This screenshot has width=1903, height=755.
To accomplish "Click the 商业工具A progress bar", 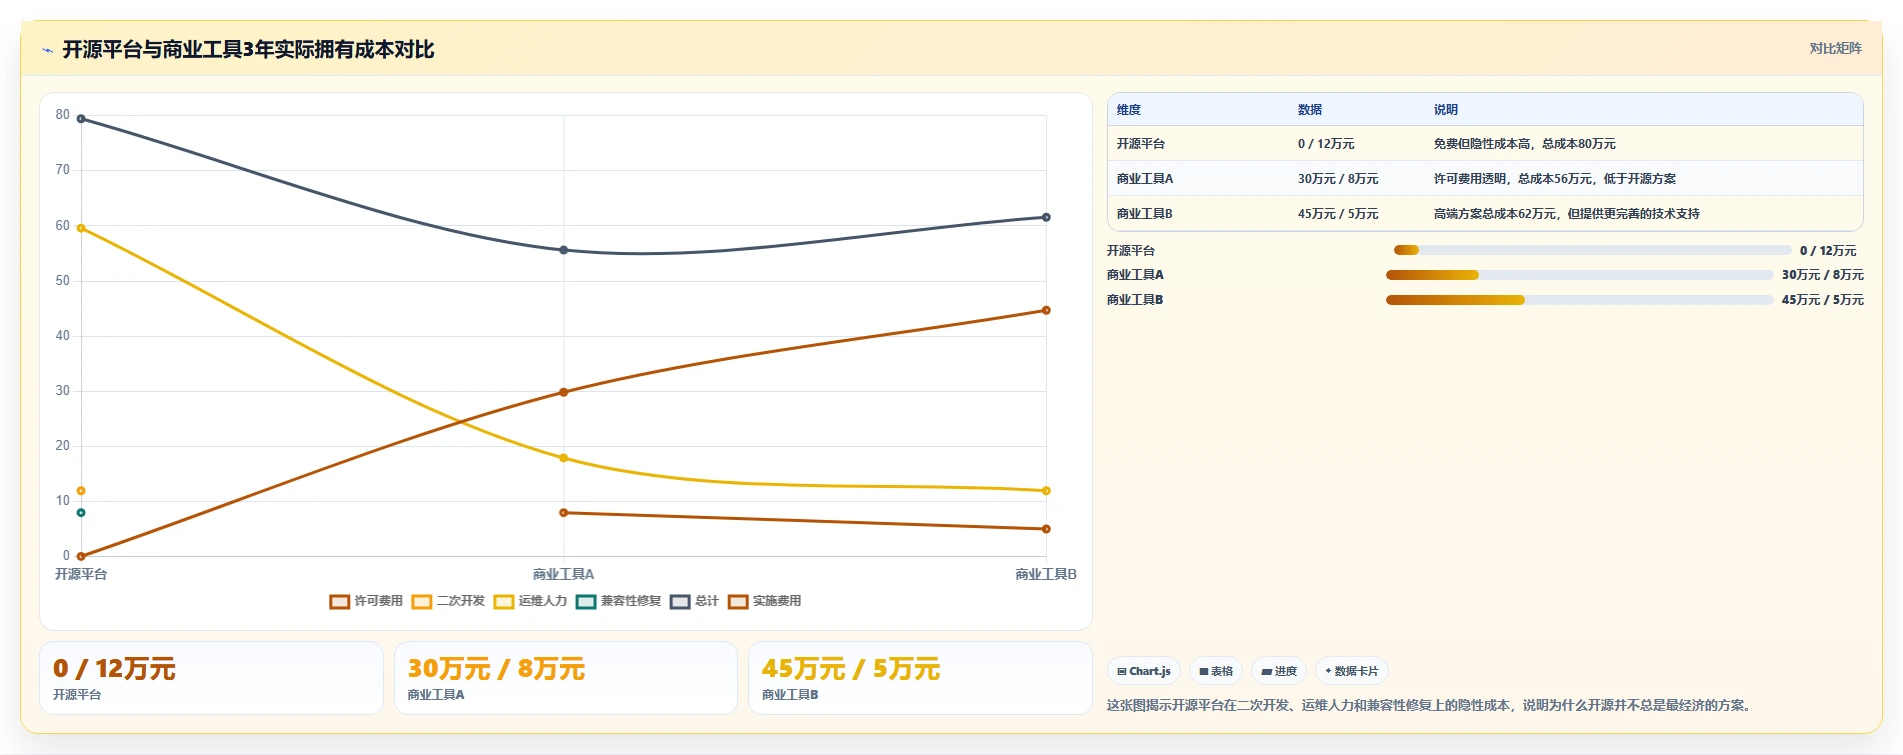I will tap(1579, 275).
